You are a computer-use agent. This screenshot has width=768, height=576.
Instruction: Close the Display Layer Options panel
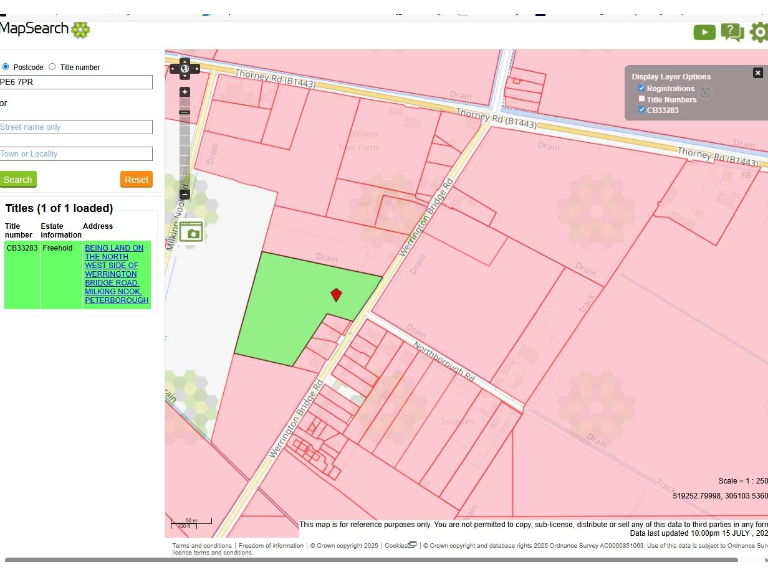coord(757,73)
